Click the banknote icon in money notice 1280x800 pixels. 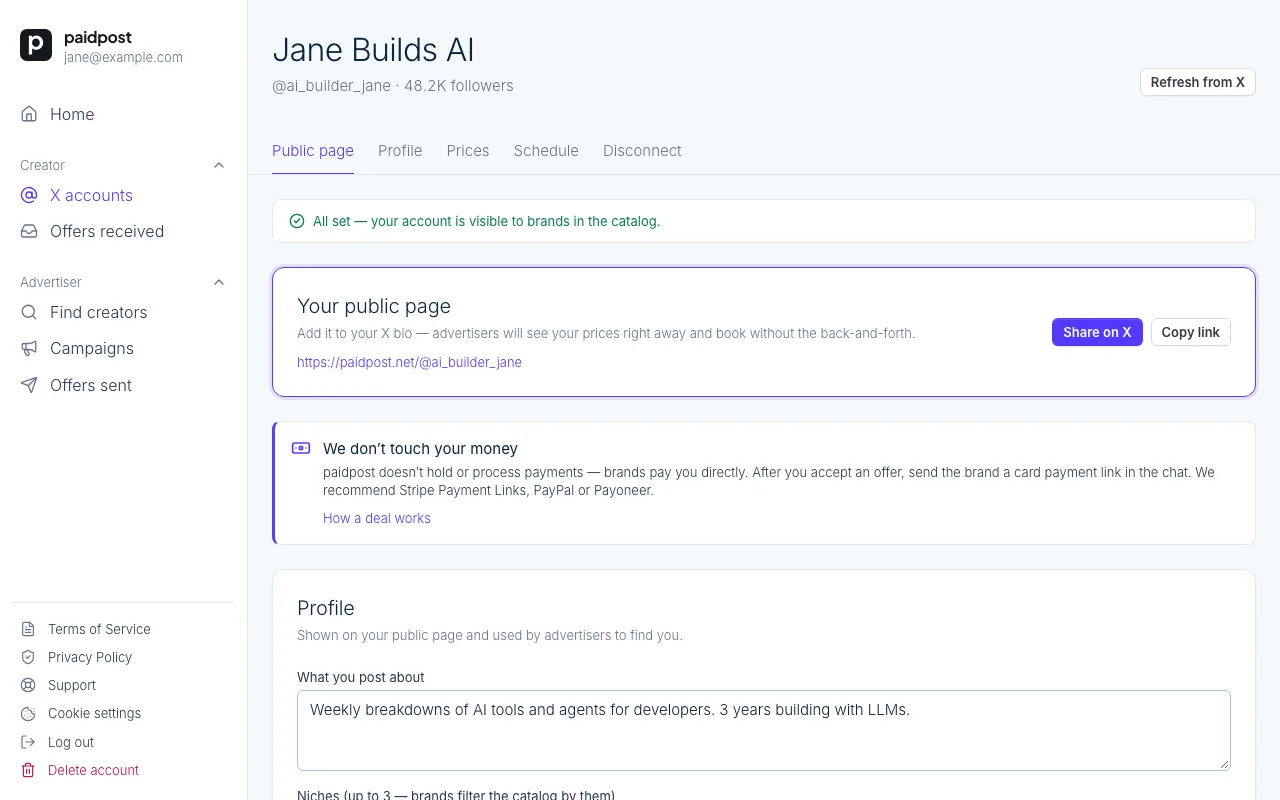pos(301,448)
